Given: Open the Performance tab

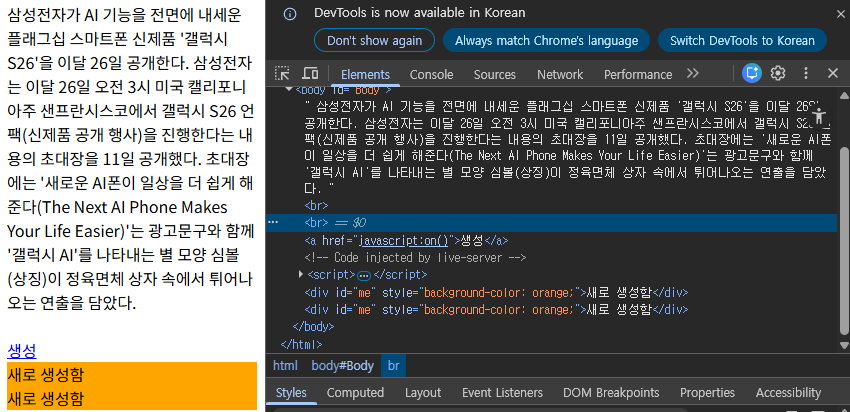Looking at the screenshot, I should tap(638, 74).
